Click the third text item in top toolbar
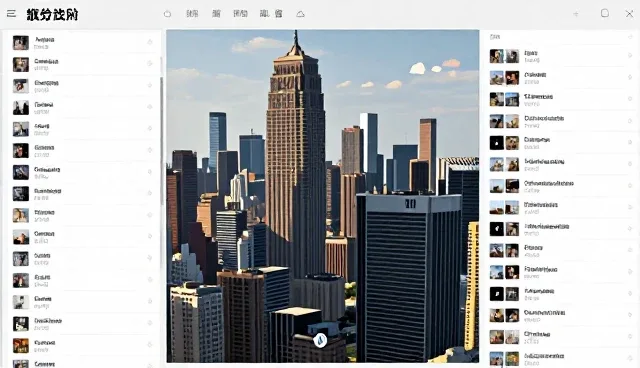Screen dimensions: 640x368 (240, 14)
